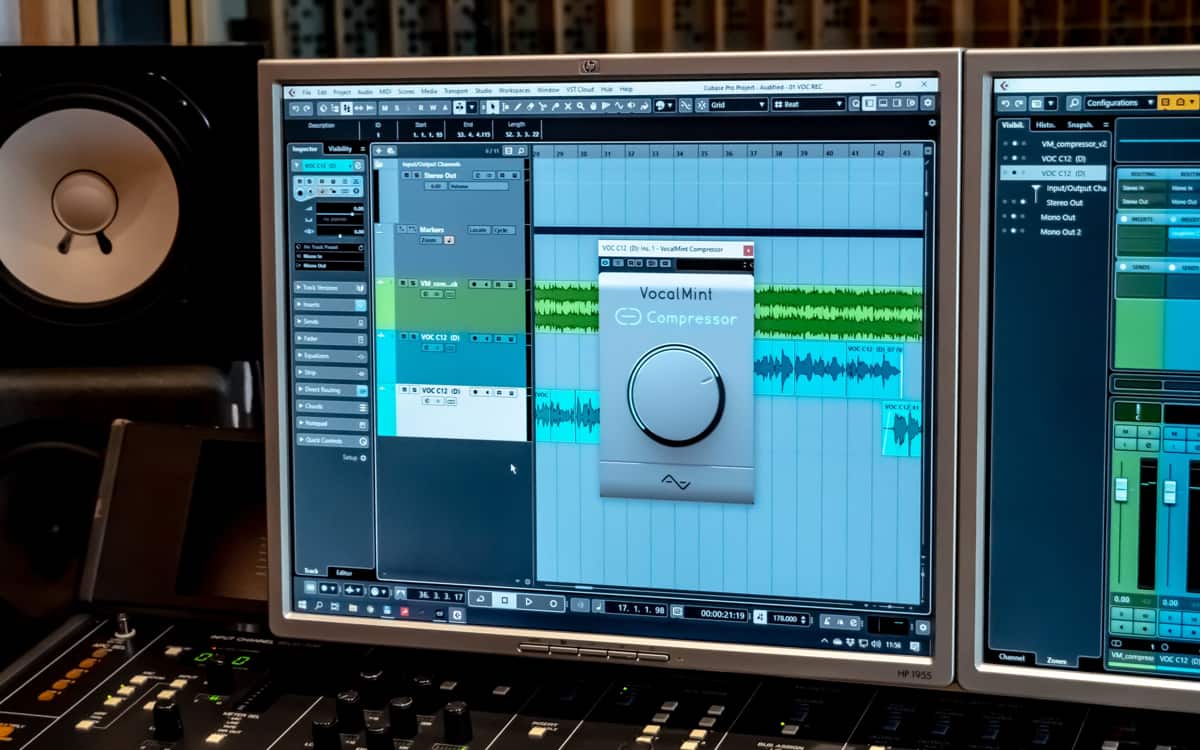The image size is (1200, 750).
Task: Expand the Direct Routing inspector section
Action: point(331,390)
